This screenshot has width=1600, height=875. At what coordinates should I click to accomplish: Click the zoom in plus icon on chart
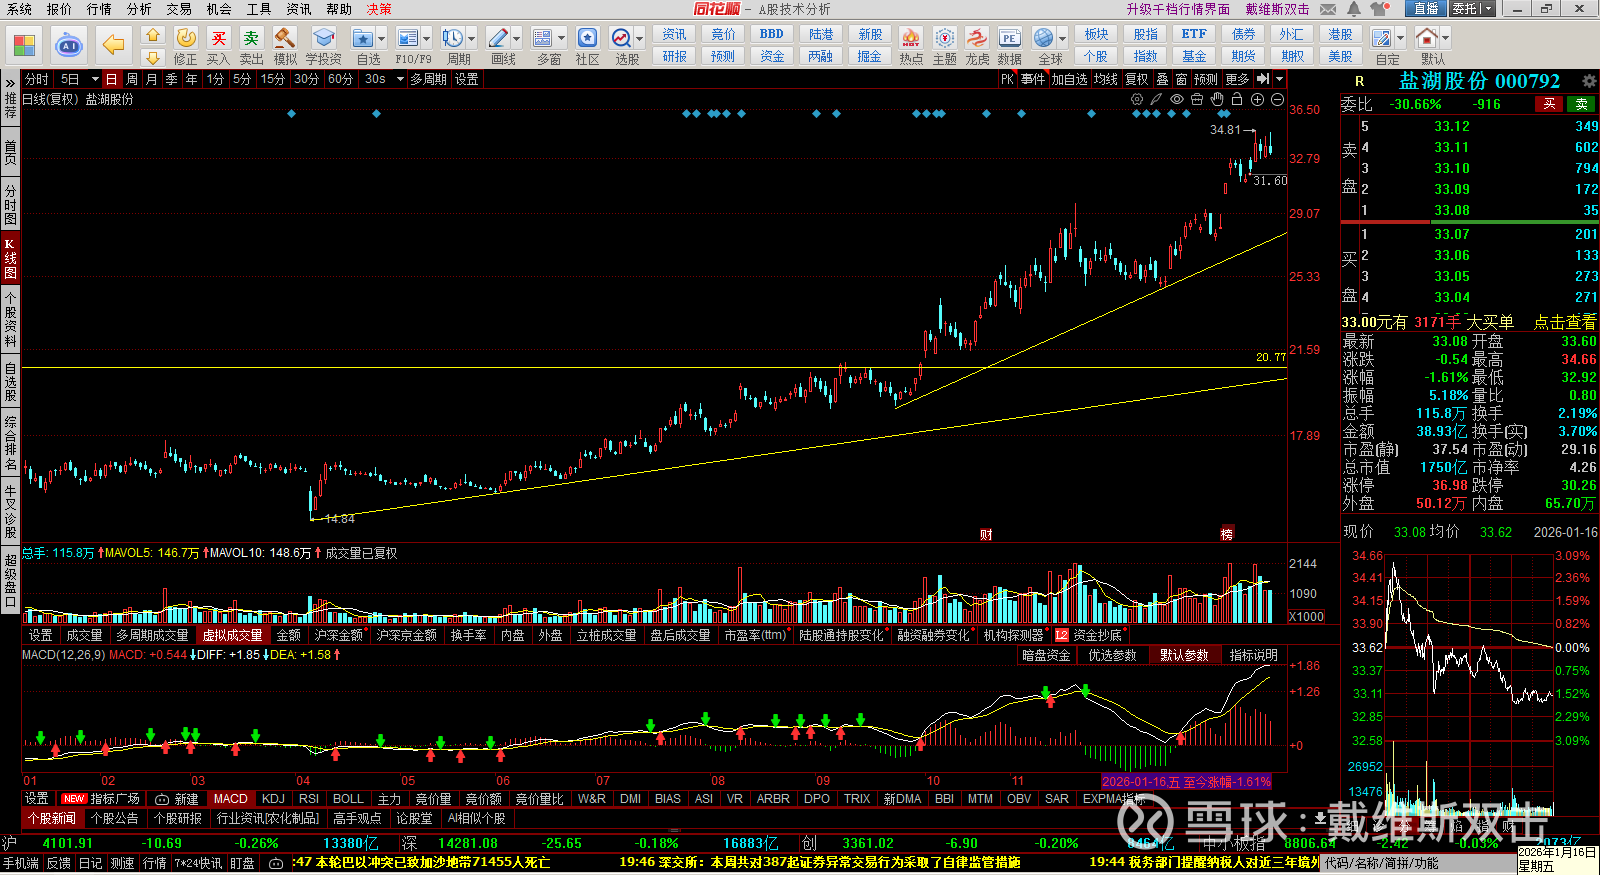tap(1257, 99)
